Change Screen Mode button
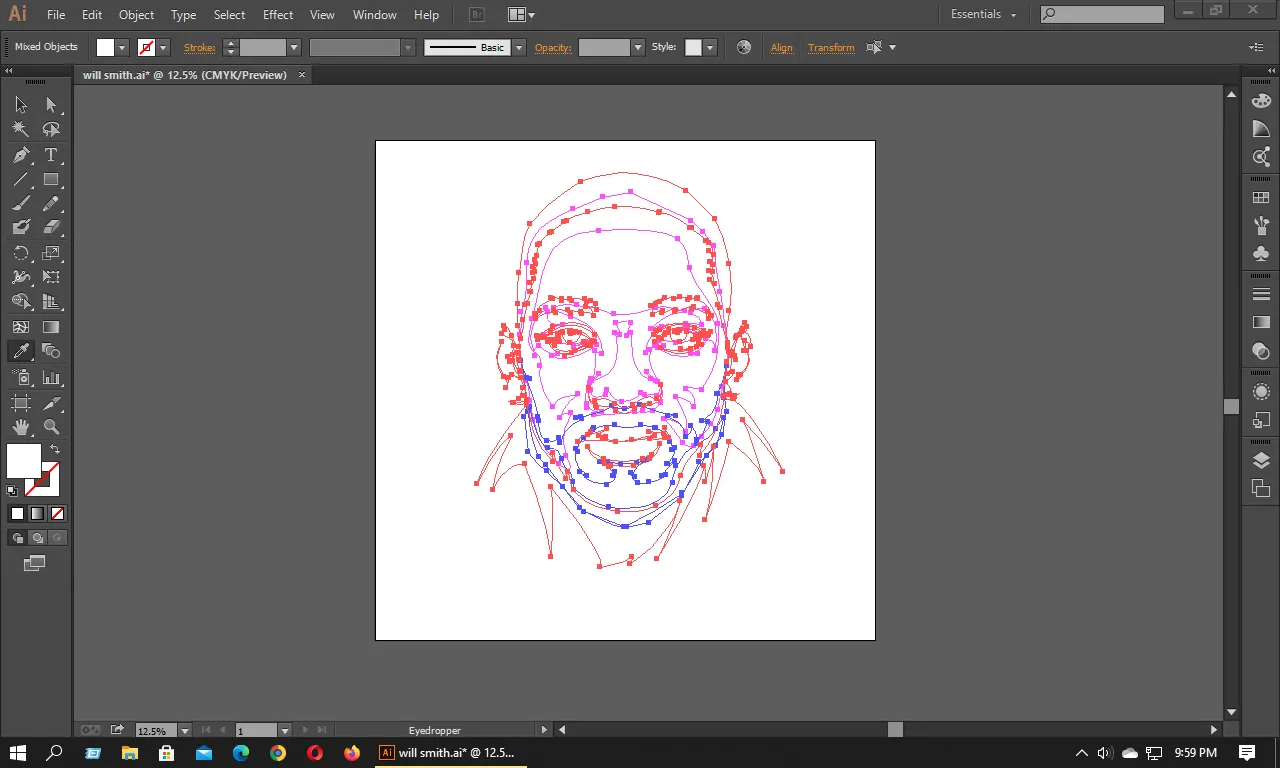 coord(35,564)
